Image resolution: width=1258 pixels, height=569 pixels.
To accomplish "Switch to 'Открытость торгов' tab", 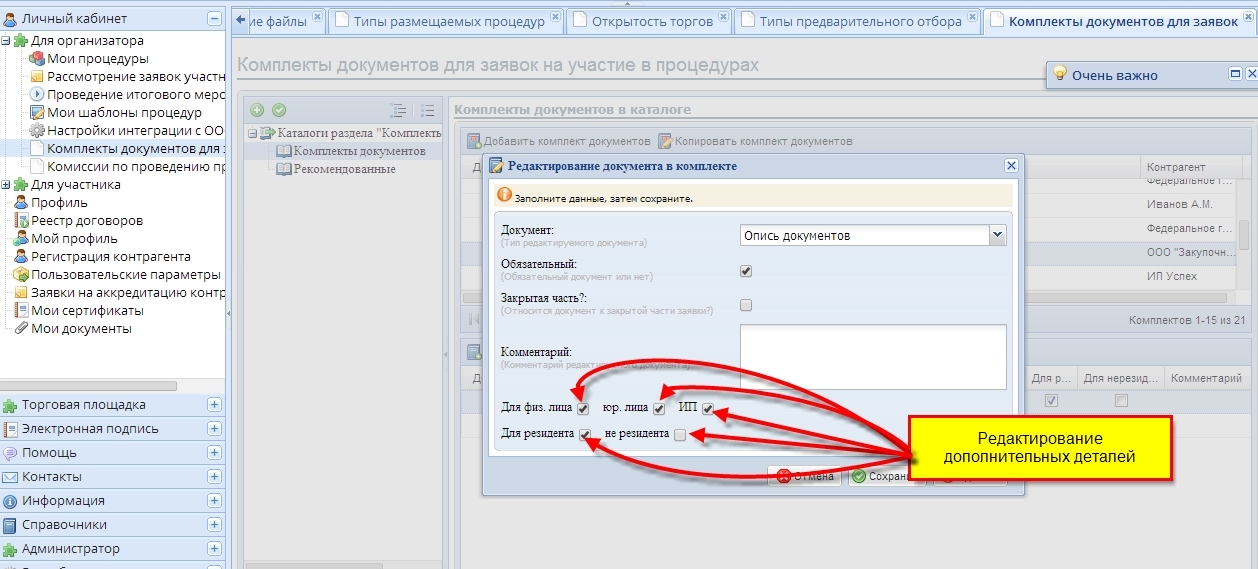I will coord(652,21).
